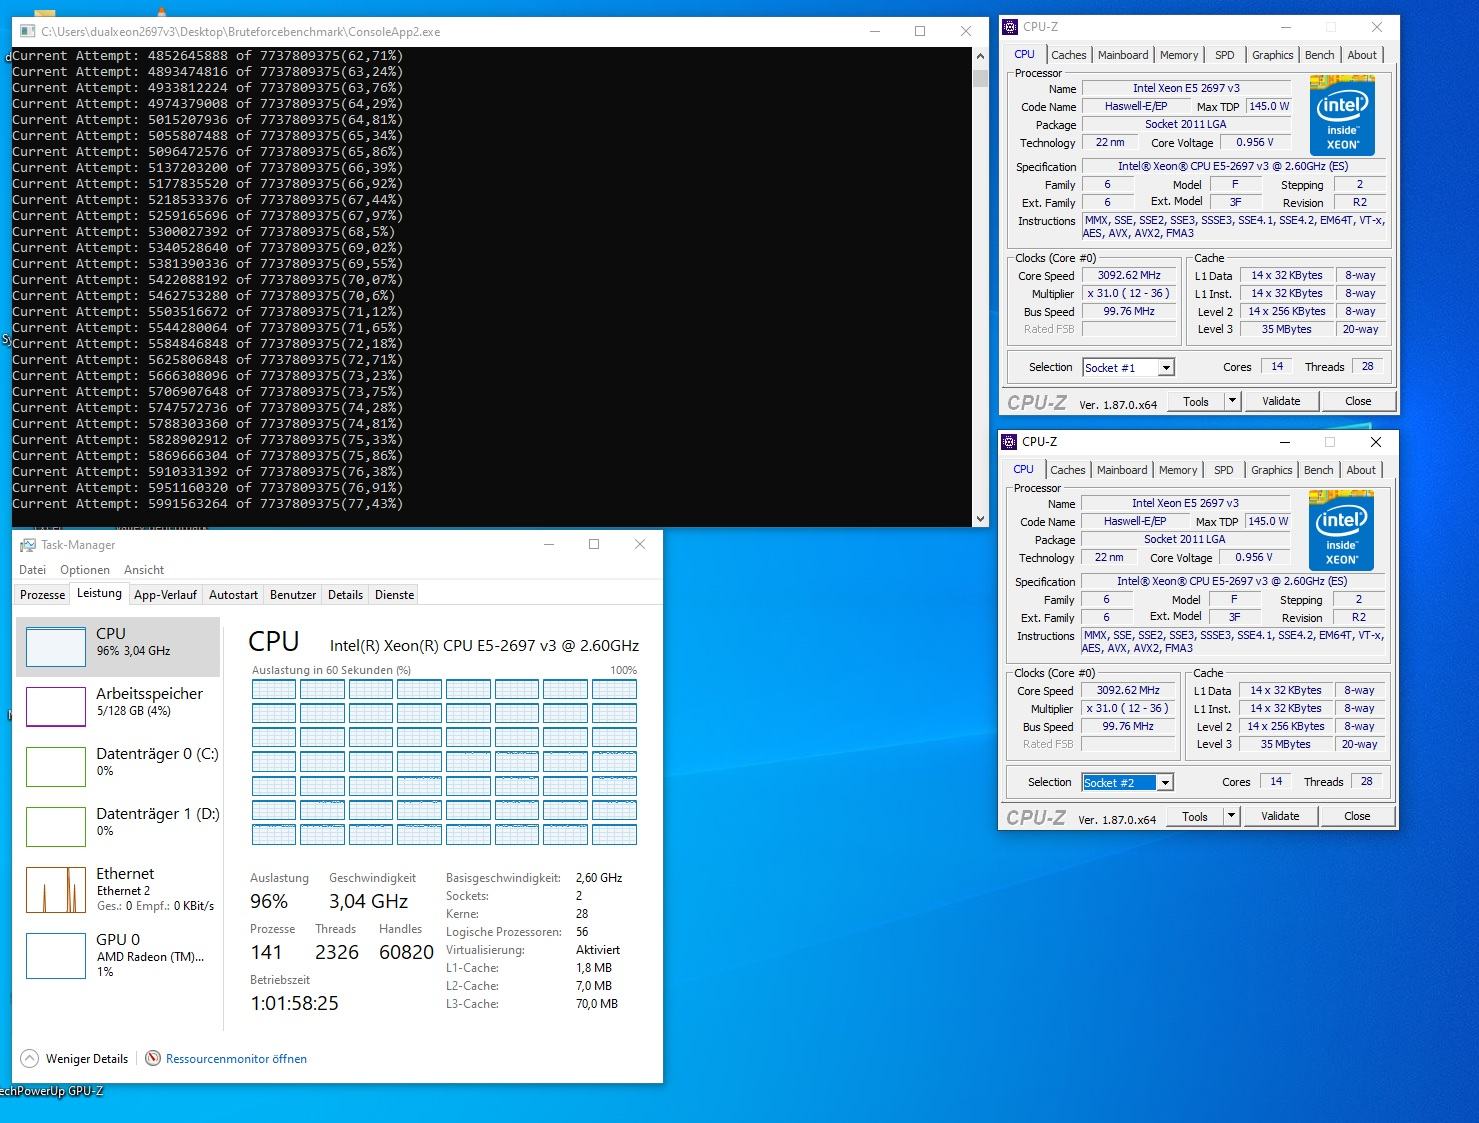Open SPD tab in upper CPU-Z window
This screenshot has width=1479, height=1123.
[1225, 55]
